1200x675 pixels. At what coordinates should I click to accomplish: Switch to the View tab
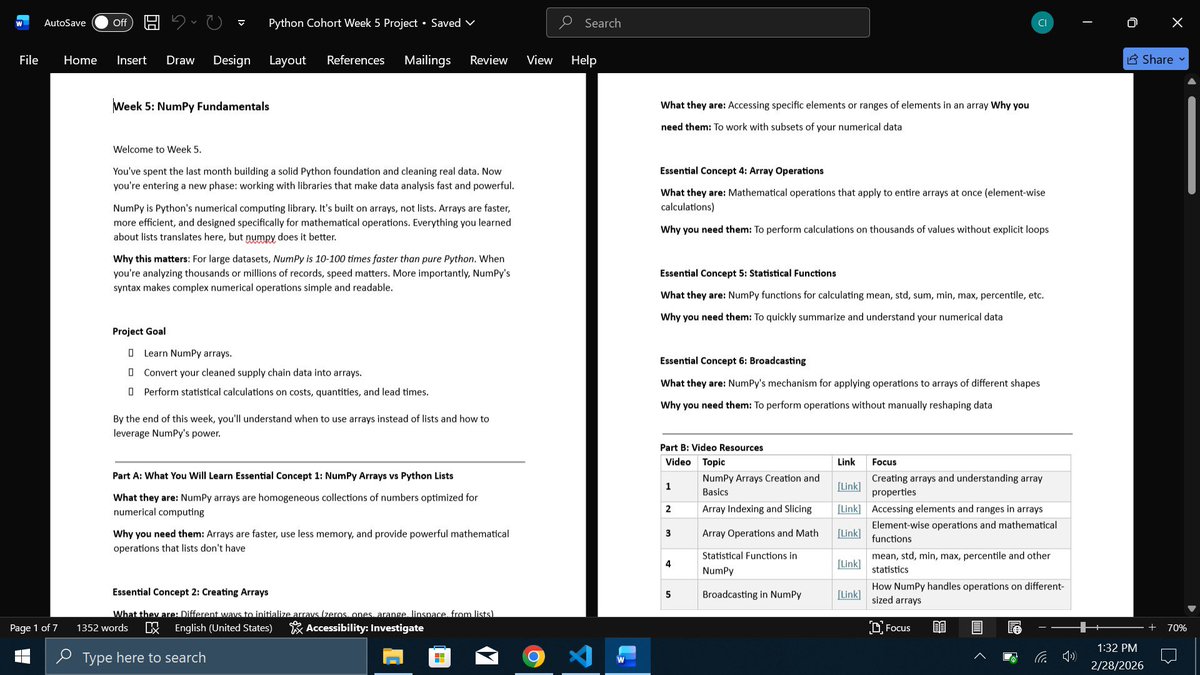click(x=539, y=60)
